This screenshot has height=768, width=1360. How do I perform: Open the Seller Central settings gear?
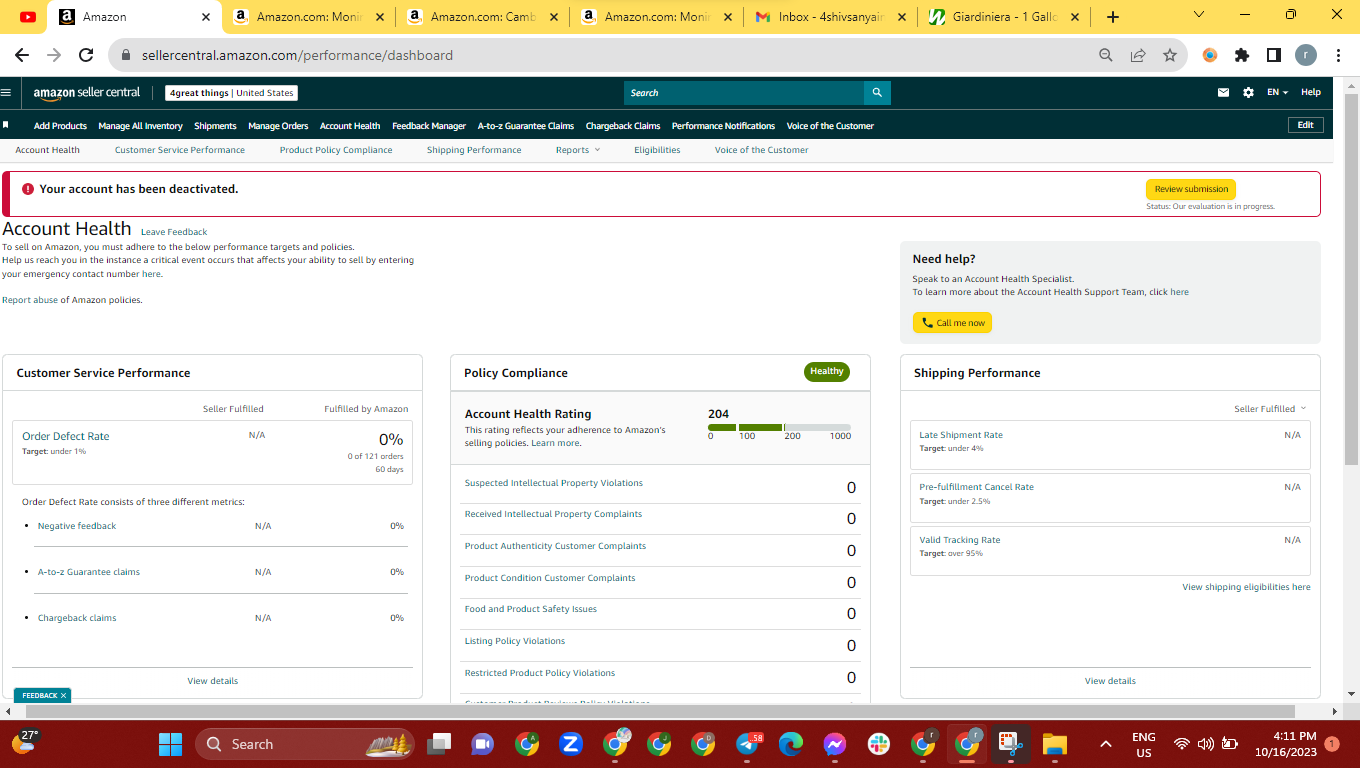(x=1248, y=92)
